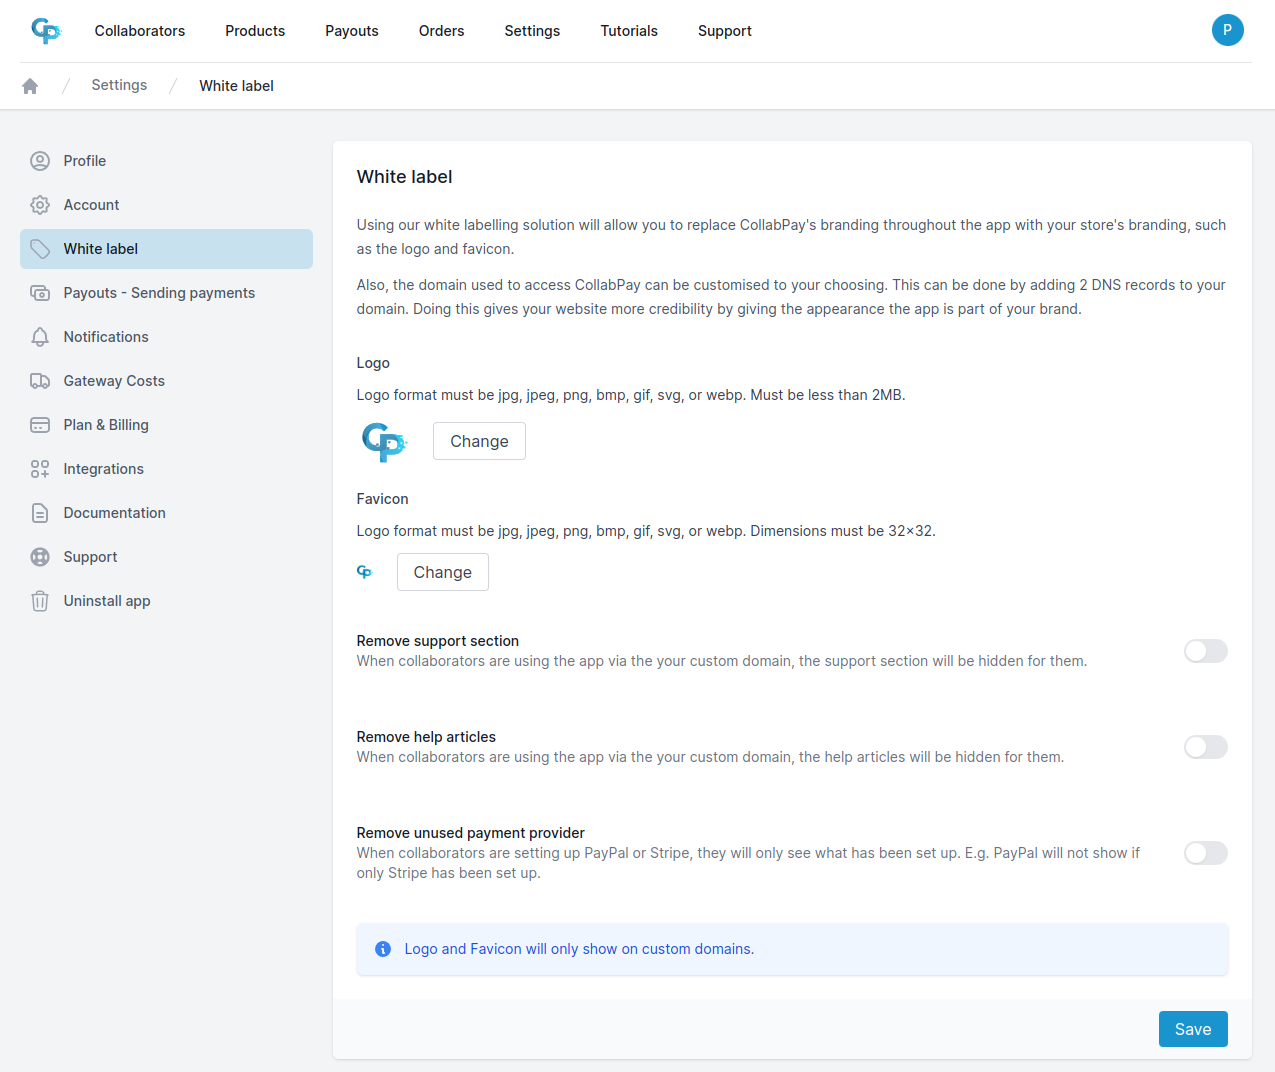Click the Gateway Costs truck icon
The width and height of the screenshot is (1275, 1072).
click(40, 381)
